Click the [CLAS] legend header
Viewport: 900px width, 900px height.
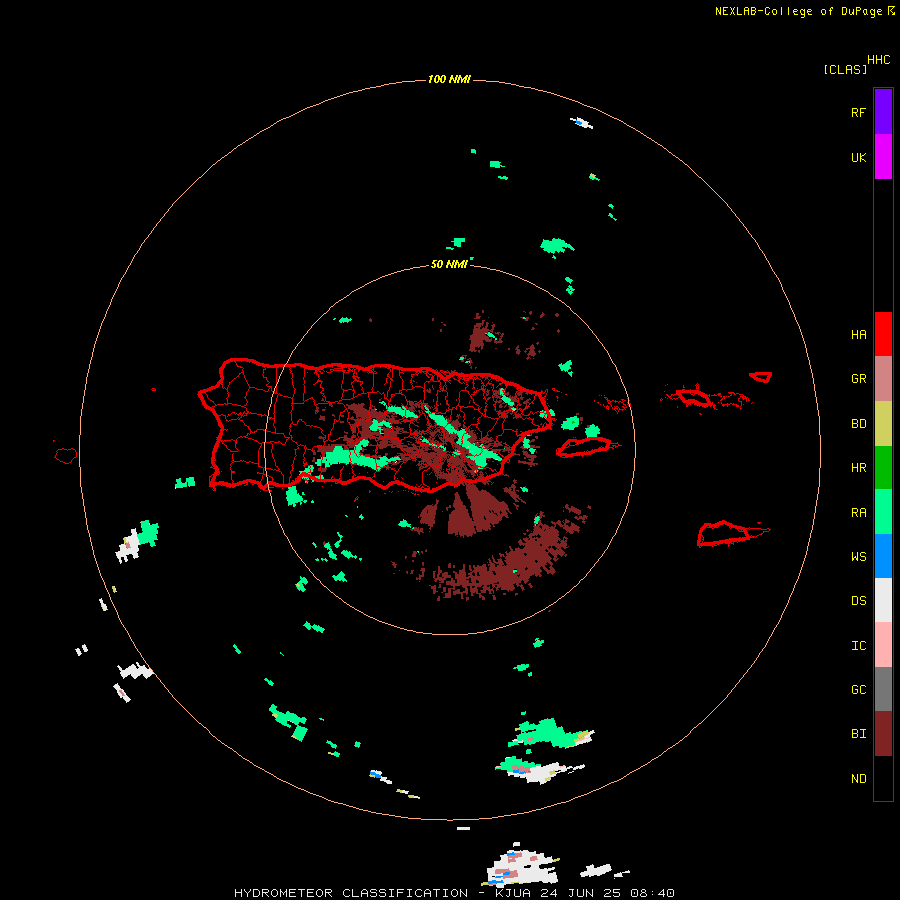(845, 69)
